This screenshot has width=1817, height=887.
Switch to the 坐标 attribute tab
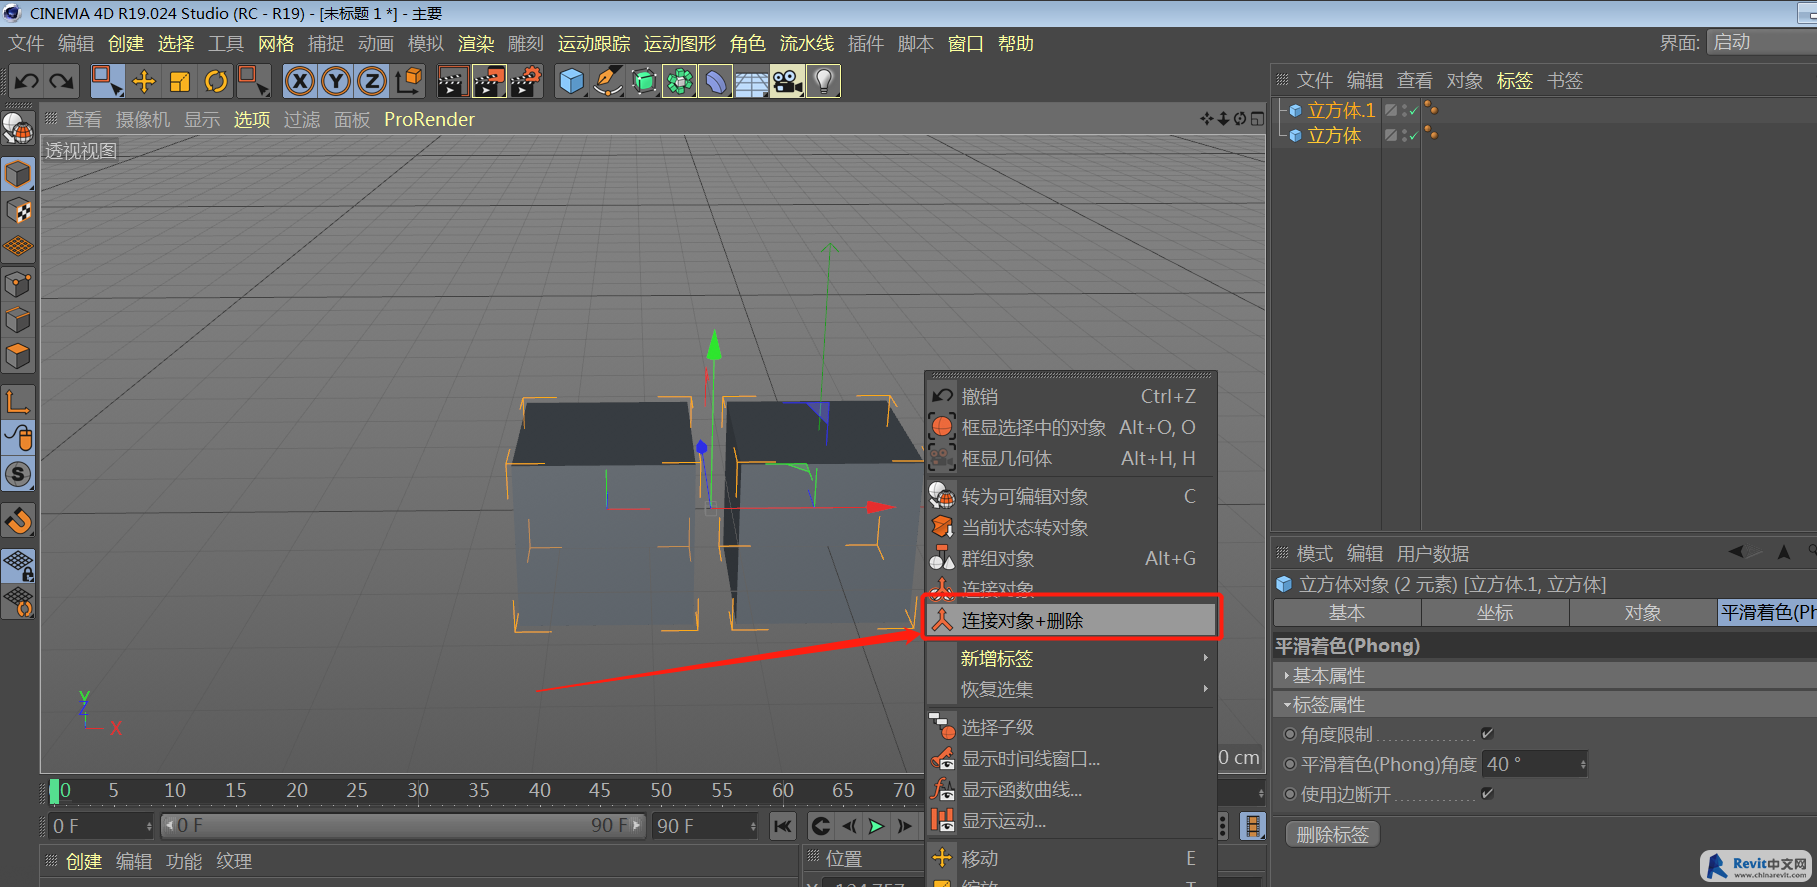pos(1495,612)
